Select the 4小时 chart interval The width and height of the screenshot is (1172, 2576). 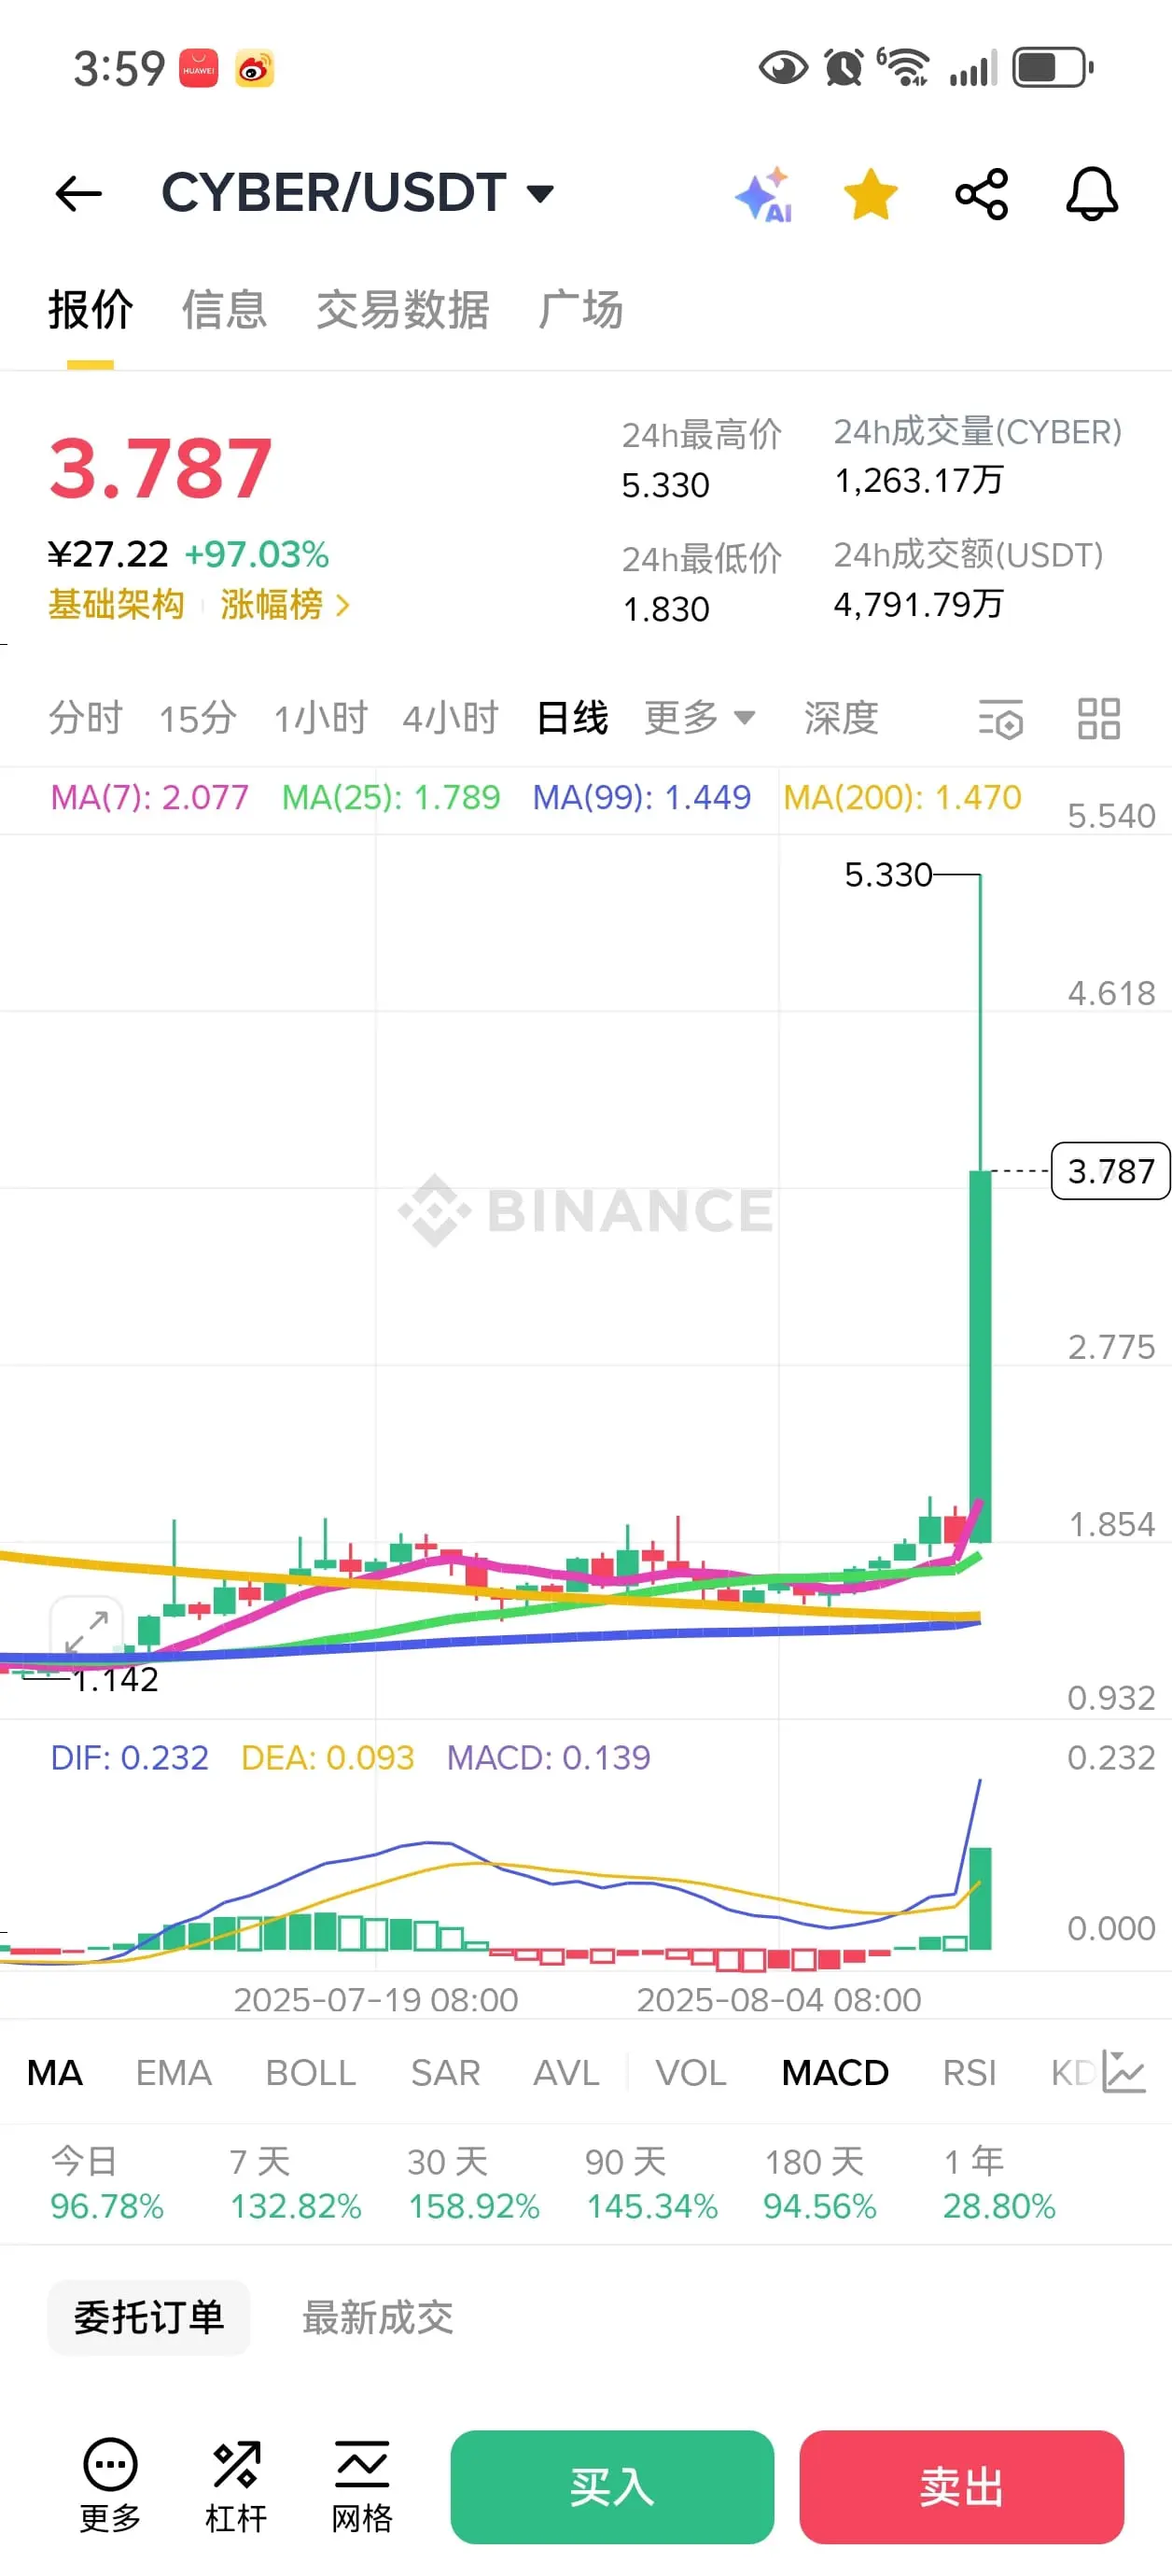click(450, 718)
